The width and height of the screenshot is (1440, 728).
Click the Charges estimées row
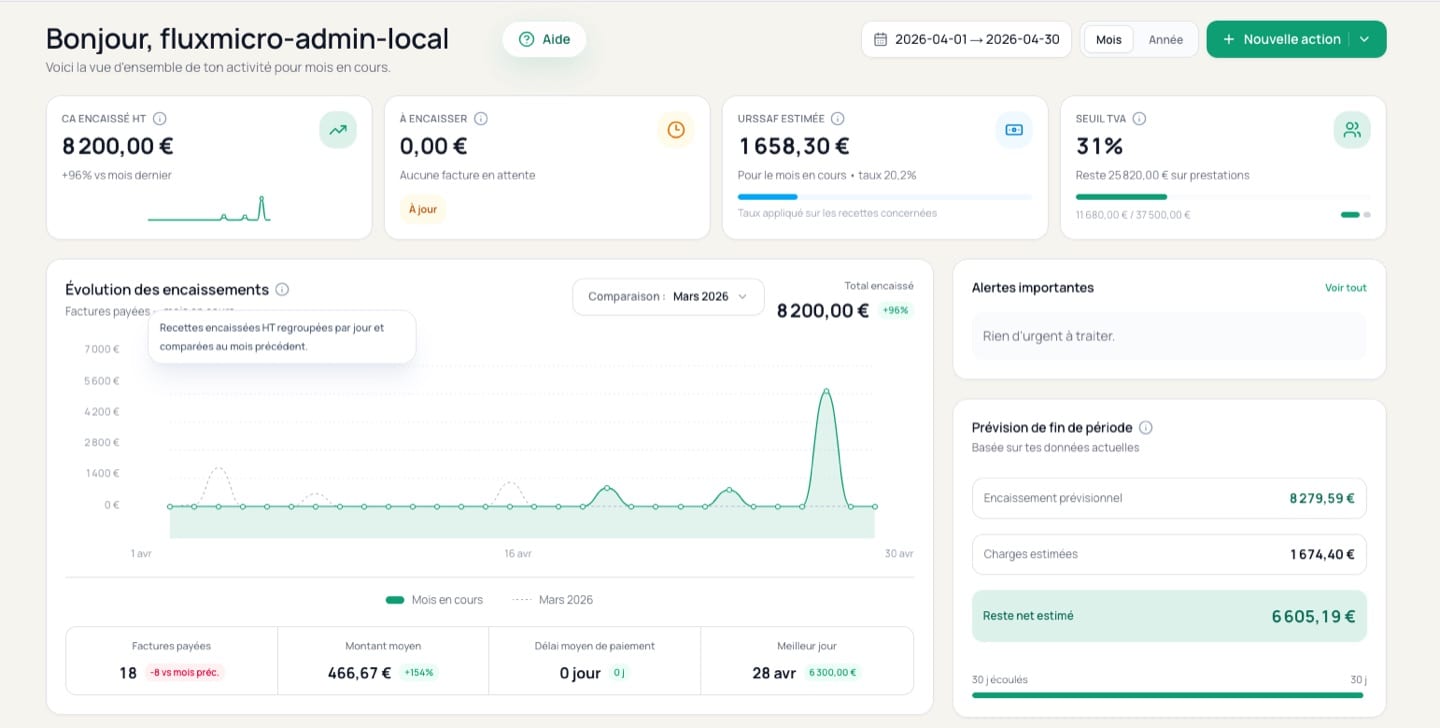coord(1169,554)
